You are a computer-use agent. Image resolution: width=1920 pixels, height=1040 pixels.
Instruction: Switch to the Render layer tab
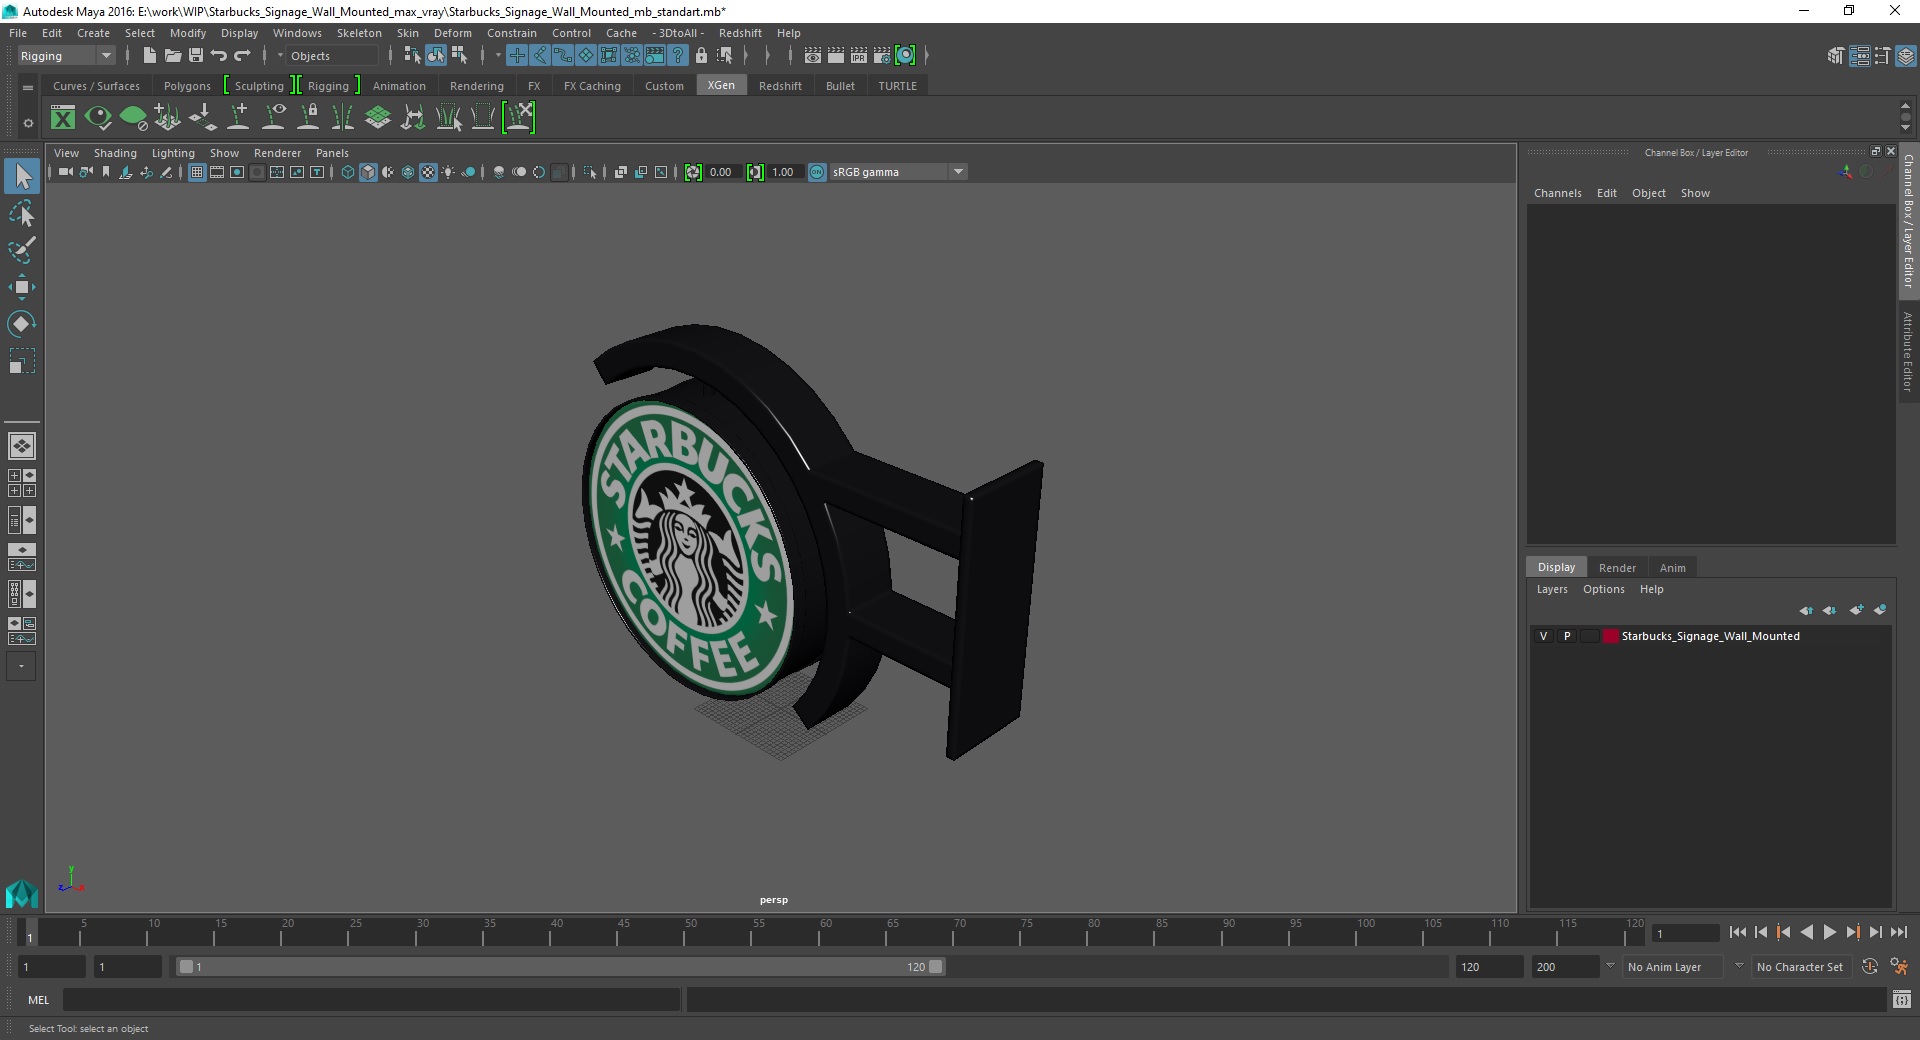[1617, 568]
